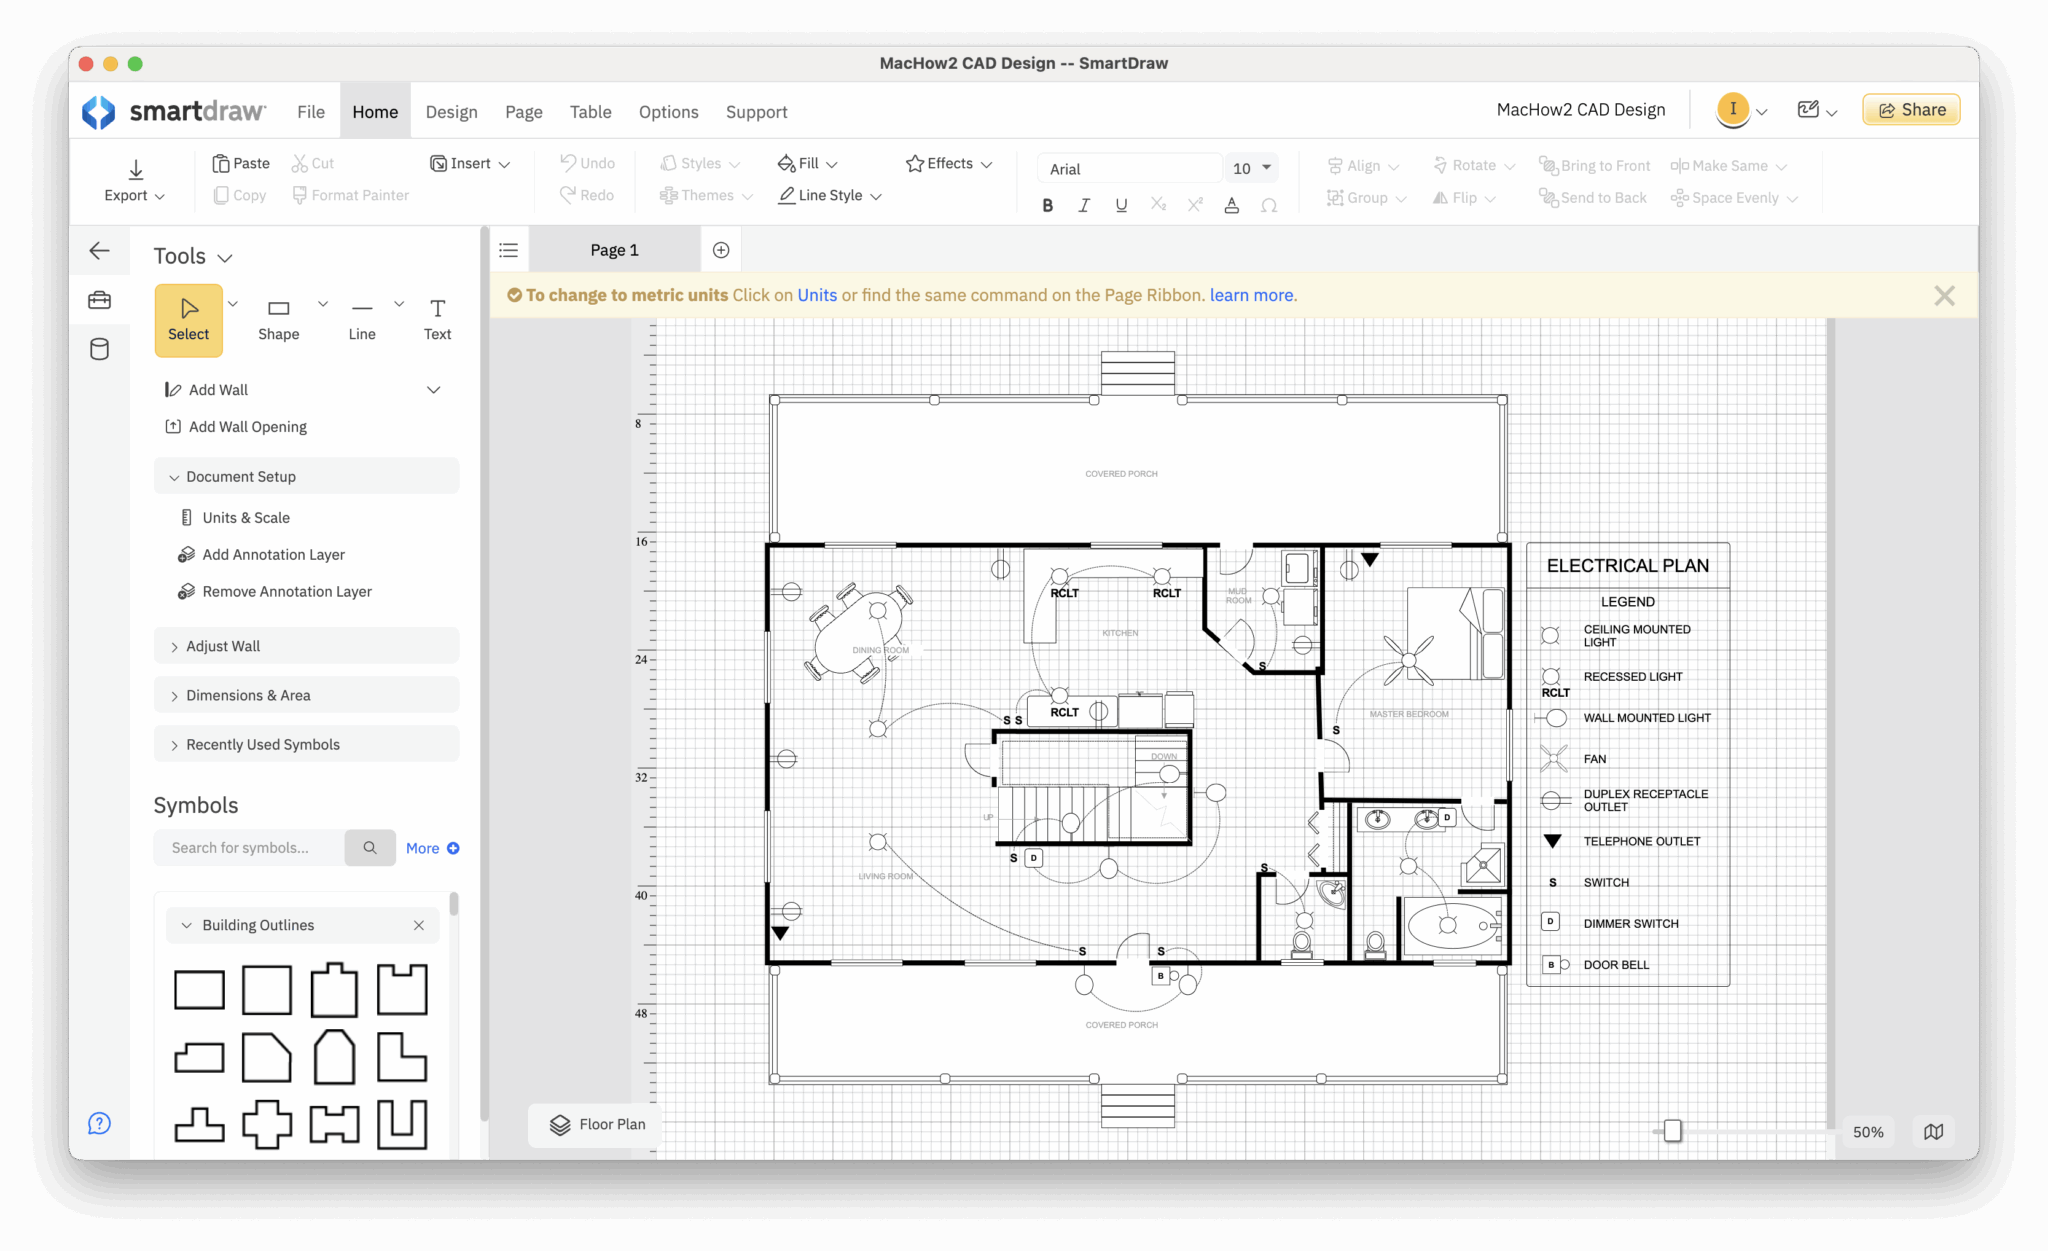Click the data cylinder sidebar icon
2048x1251 pixels.
click(x=99, y=349)
